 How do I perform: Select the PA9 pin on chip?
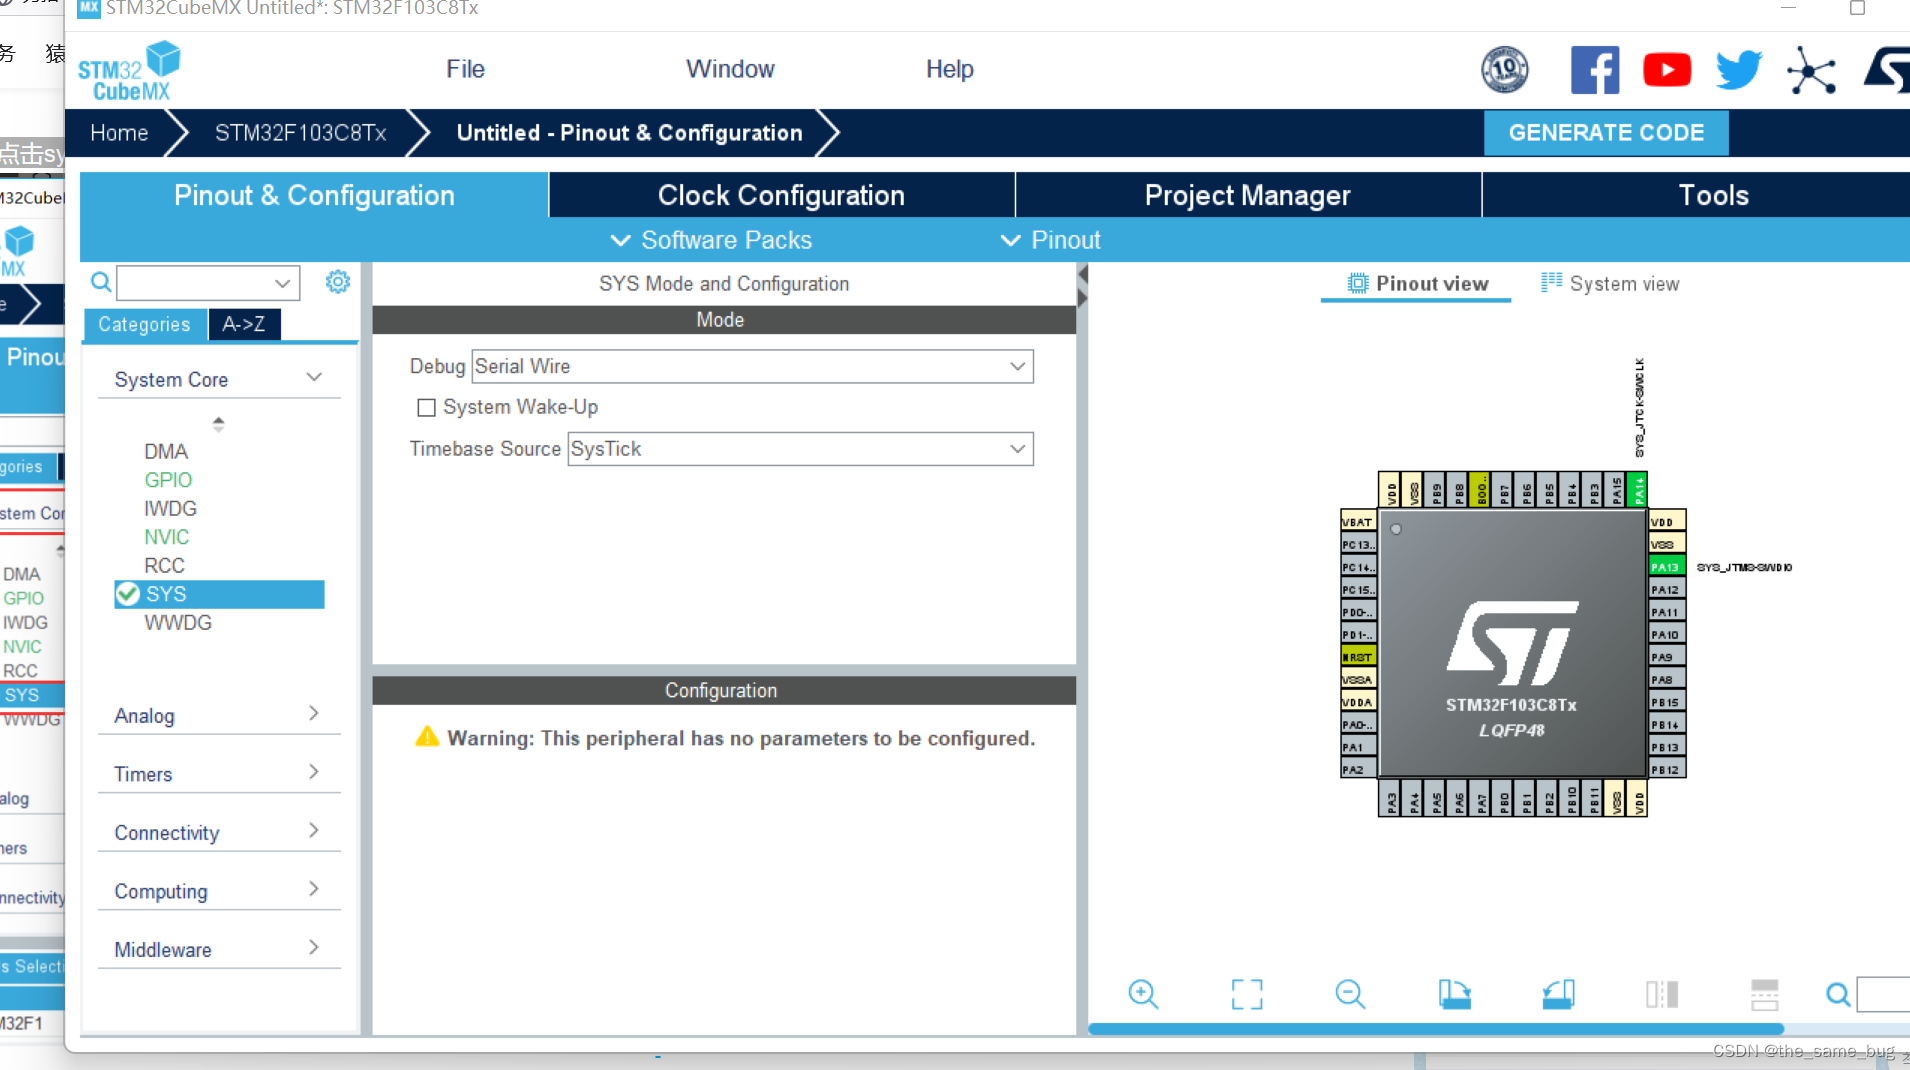[x=1666, y=657]
